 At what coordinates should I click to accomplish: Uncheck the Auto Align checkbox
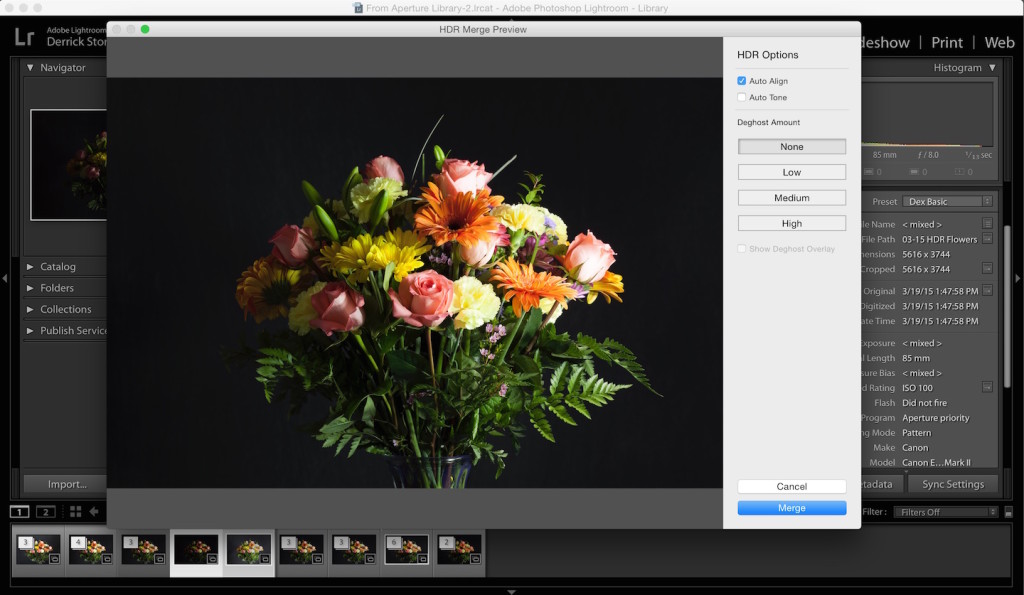(742, 81)
